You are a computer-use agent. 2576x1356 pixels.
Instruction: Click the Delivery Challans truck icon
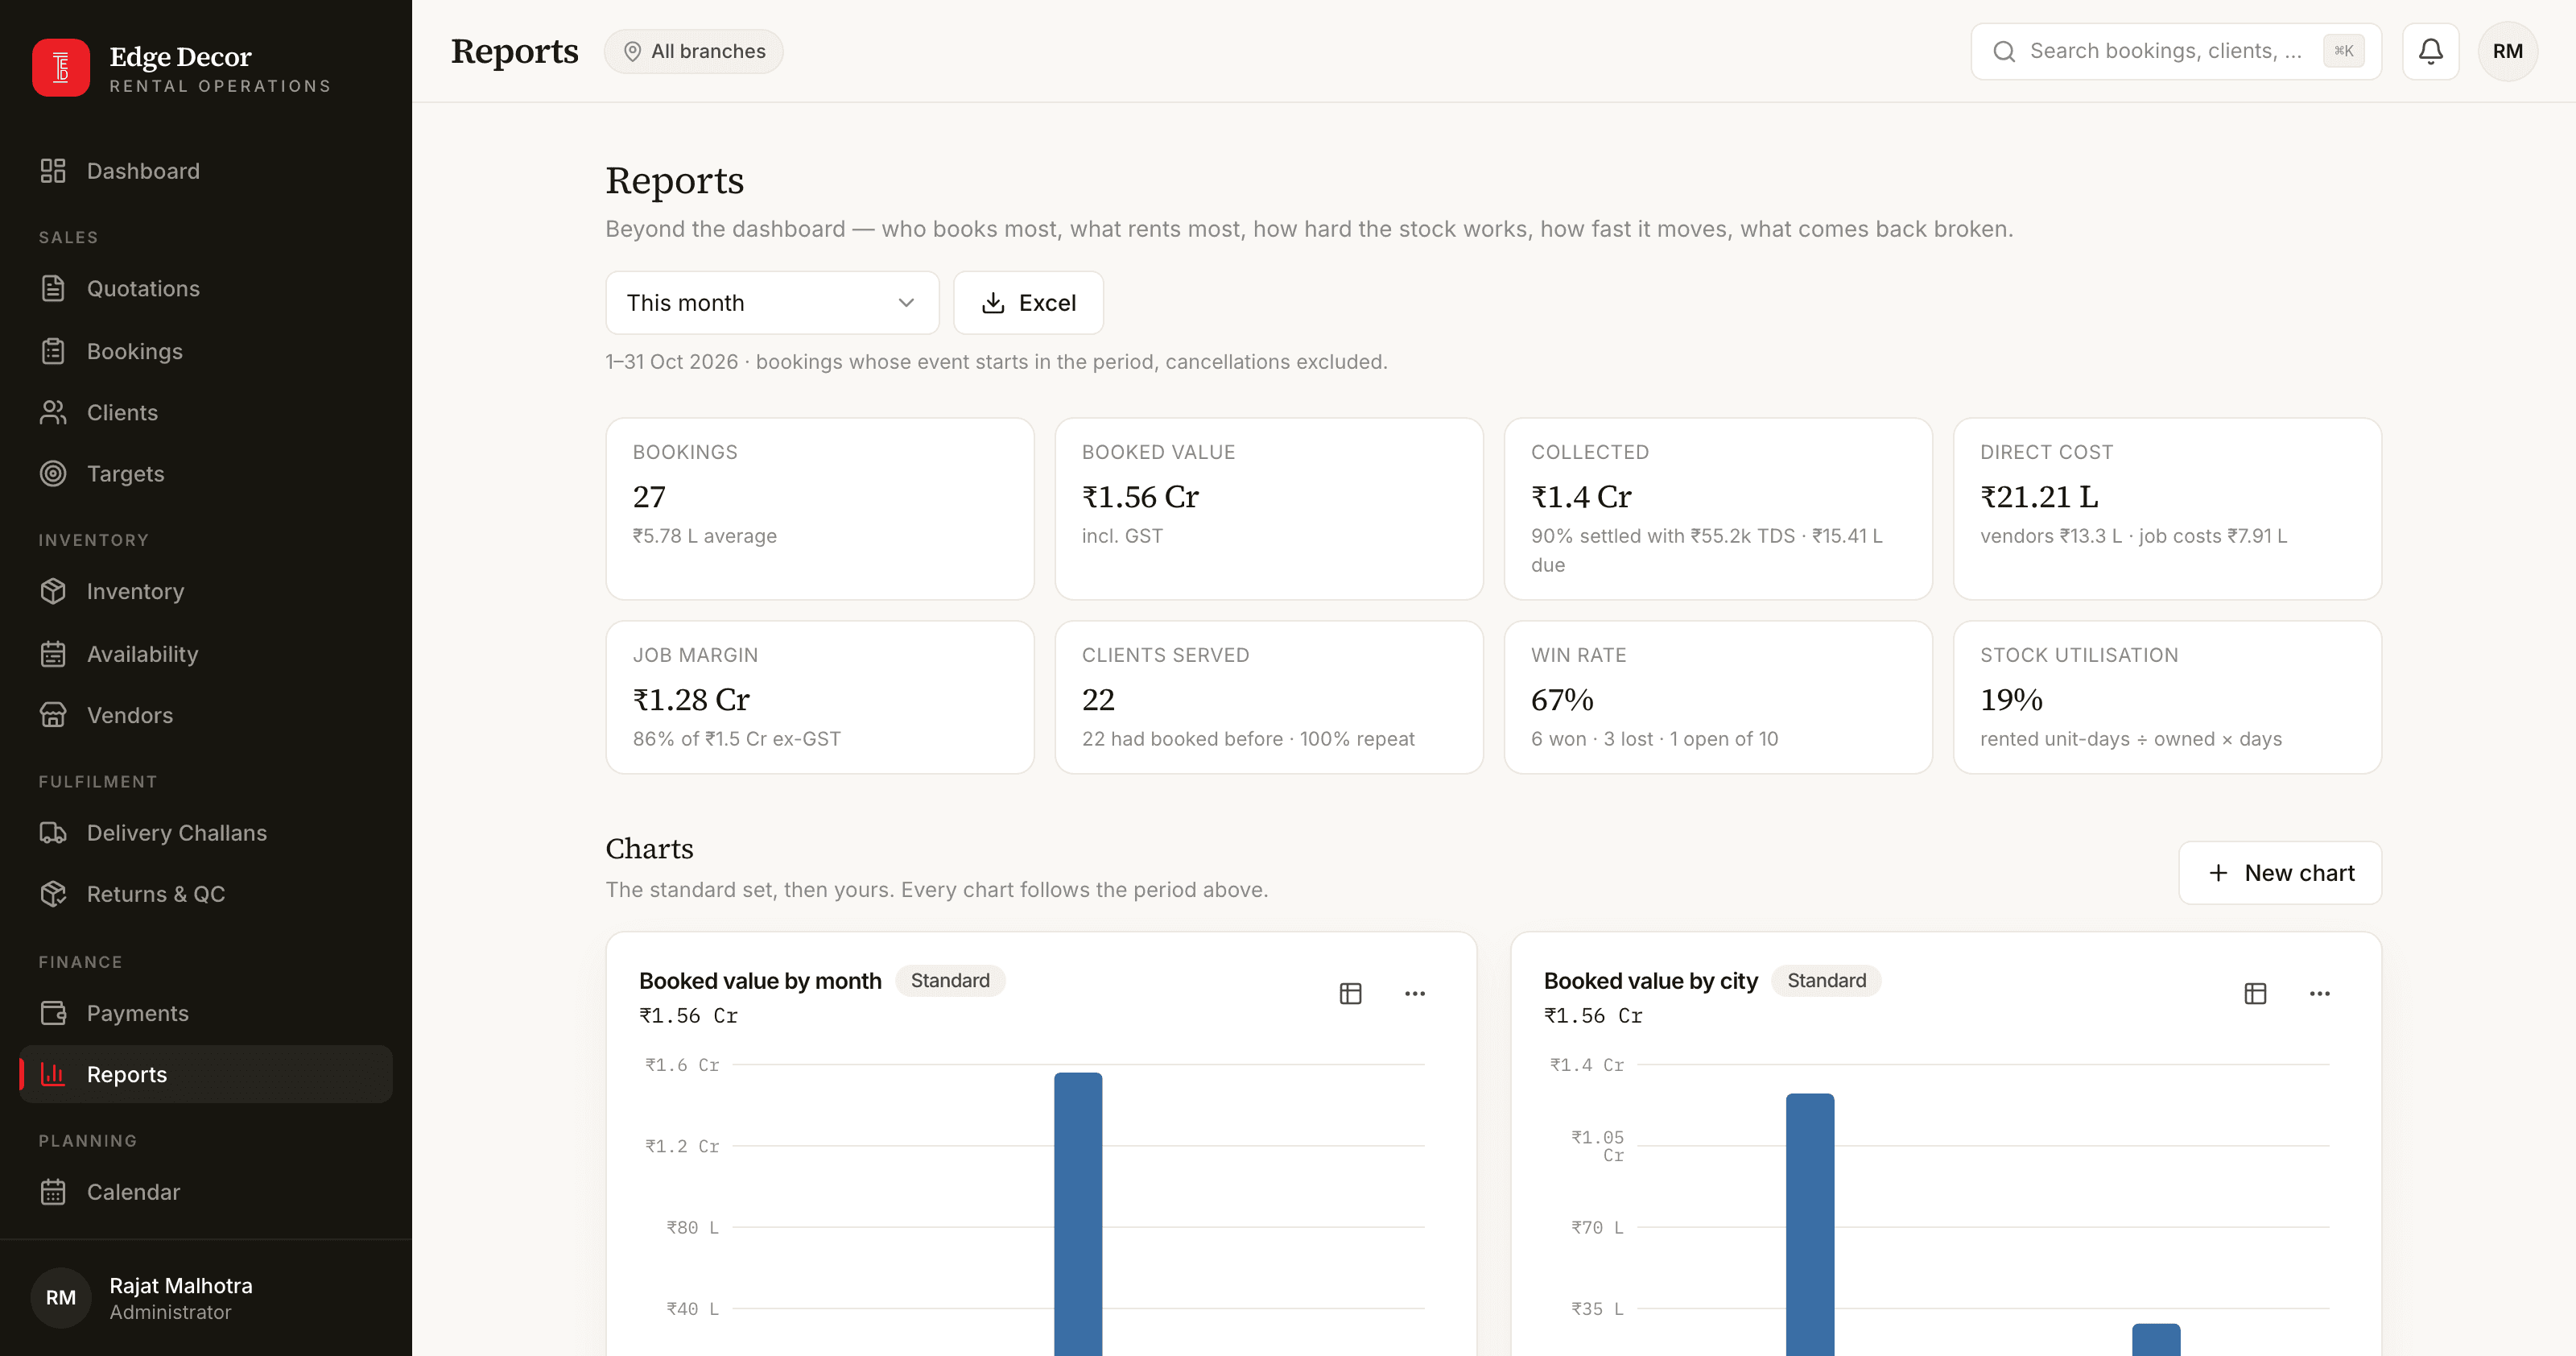point(53,833)
